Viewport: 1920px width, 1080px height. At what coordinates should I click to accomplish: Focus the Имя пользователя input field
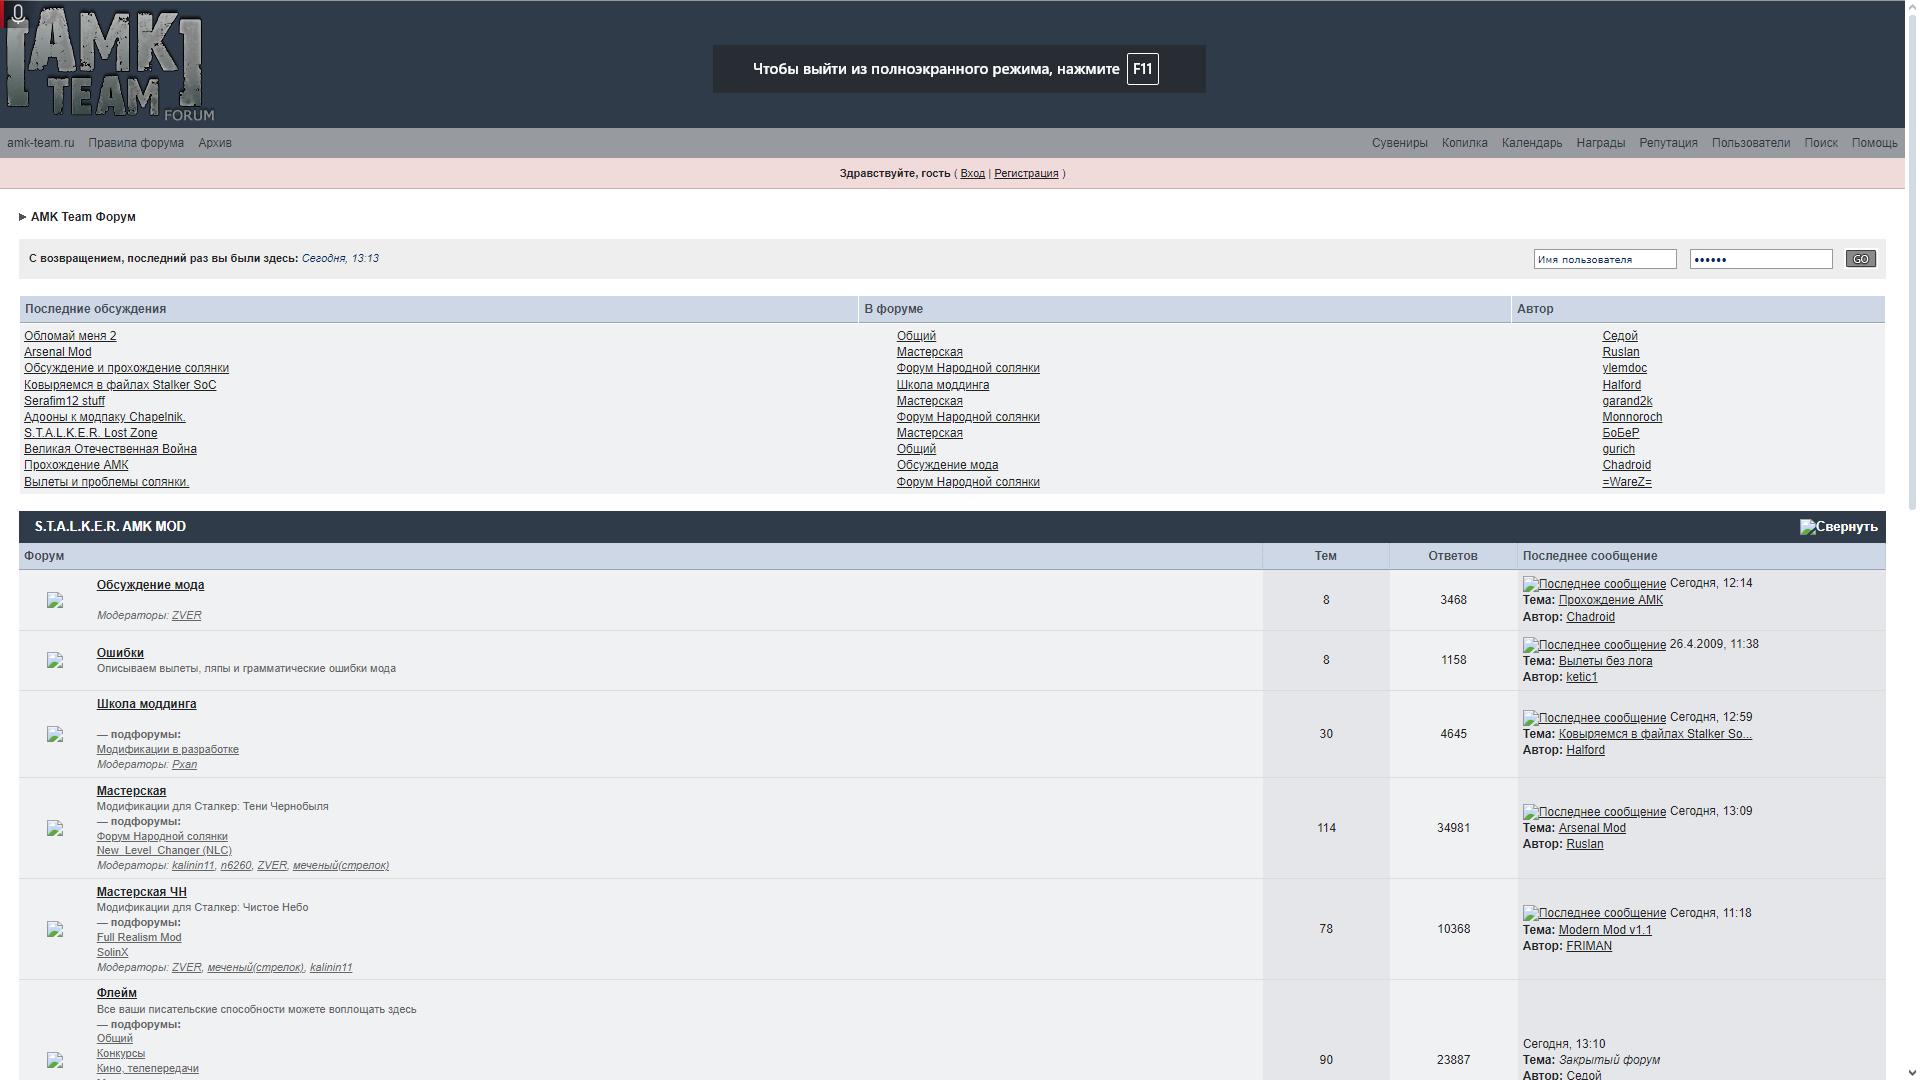tap(1605, 259)
